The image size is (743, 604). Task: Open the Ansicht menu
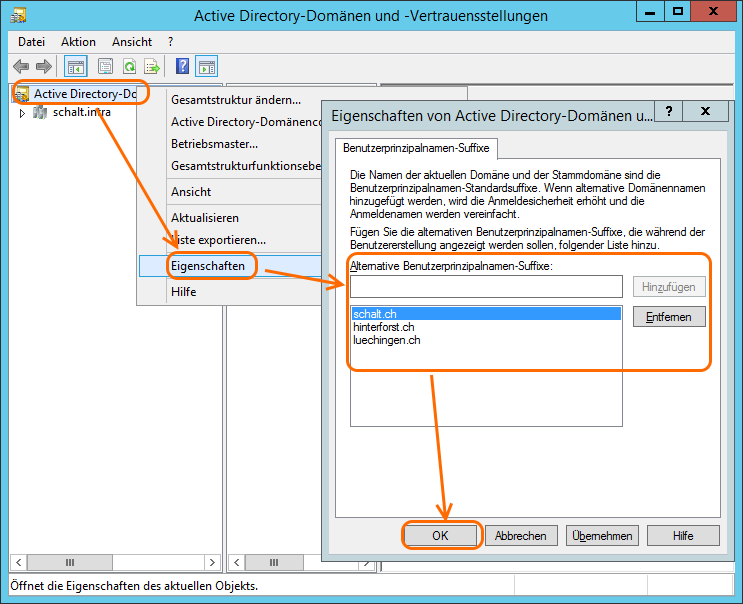tap(132, 42)
